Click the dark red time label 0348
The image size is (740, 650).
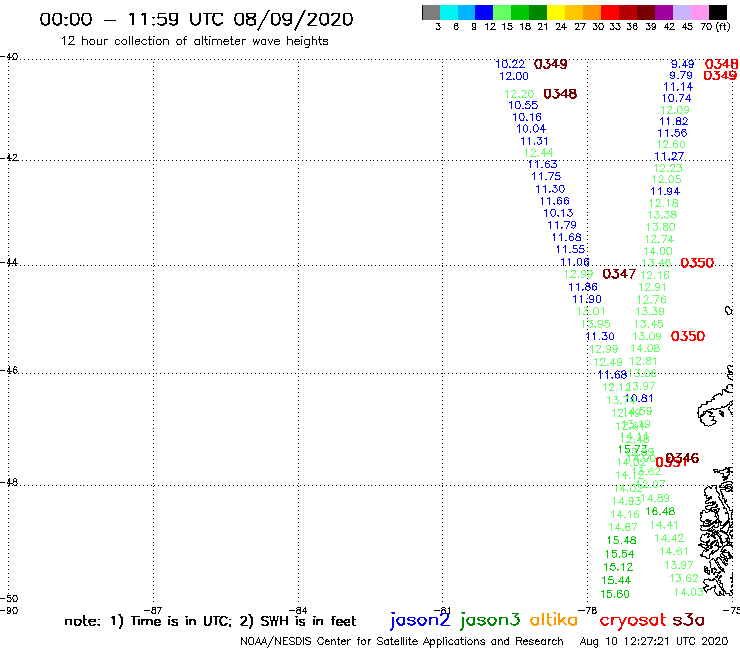tap(560, 94)
